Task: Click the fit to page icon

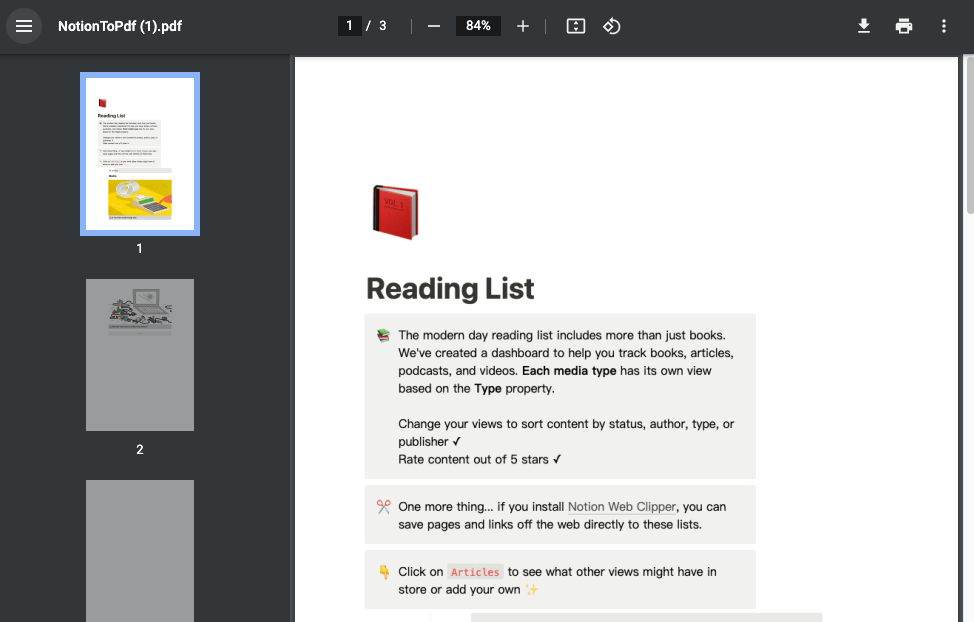Action: [575, 26]
